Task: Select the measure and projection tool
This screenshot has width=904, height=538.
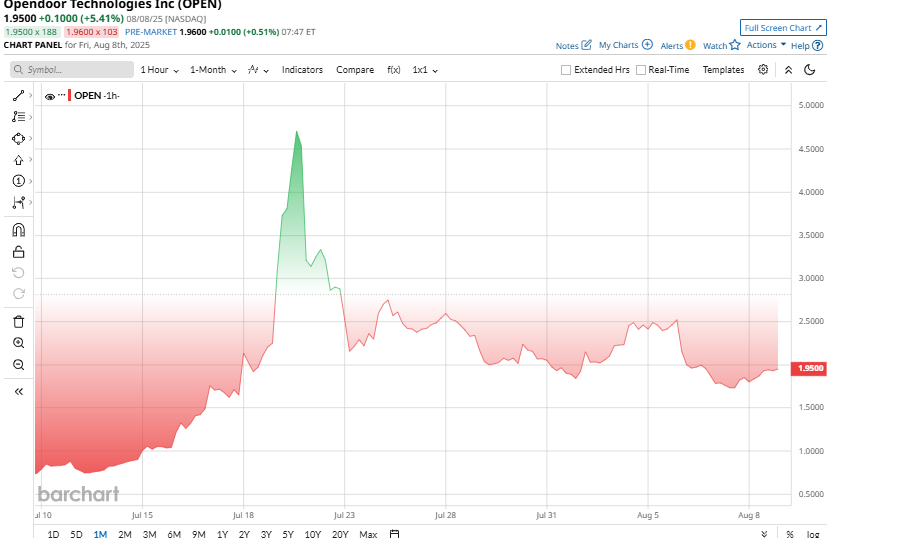Action: (x=18, y=202)
